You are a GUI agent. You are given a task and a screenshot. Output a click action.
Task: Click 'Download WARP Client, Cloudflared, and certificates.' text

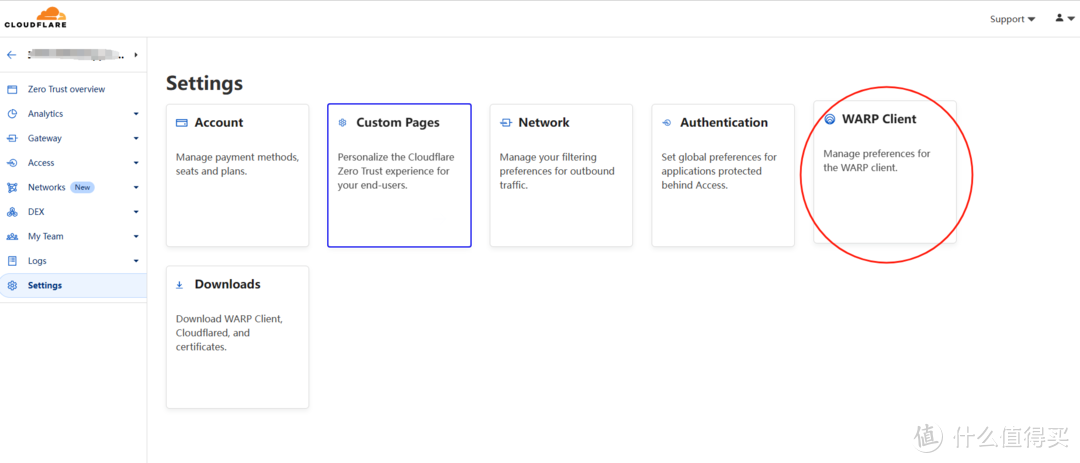pos(229,333)
